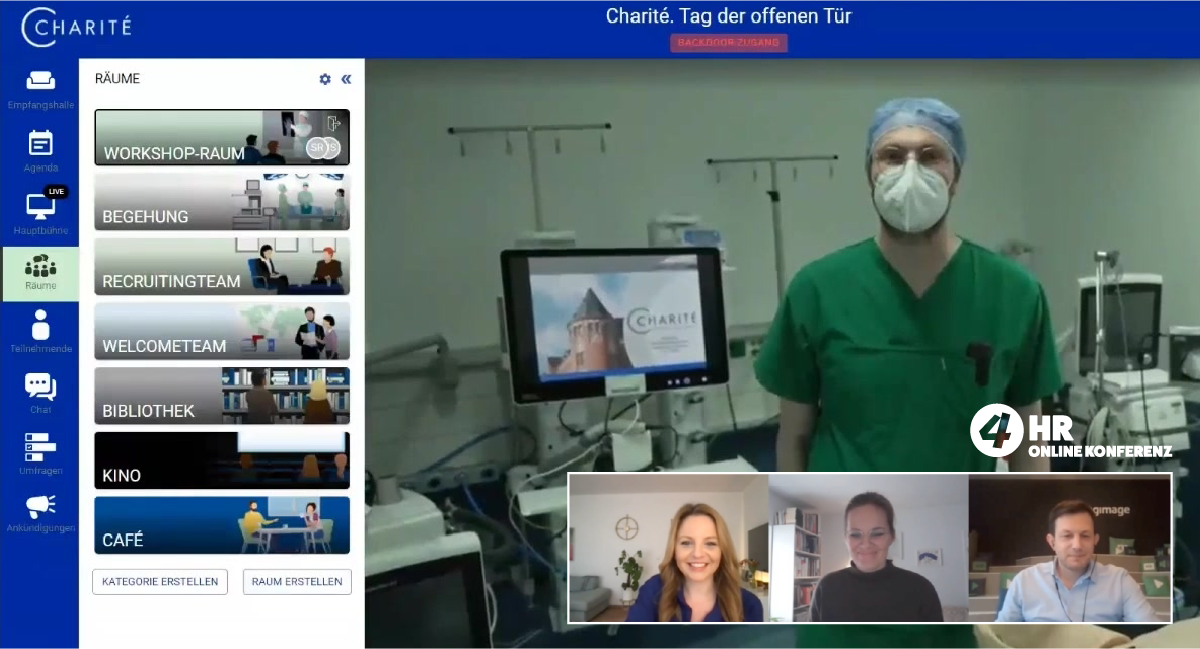Enter the KINO room card

pos(222,460)
